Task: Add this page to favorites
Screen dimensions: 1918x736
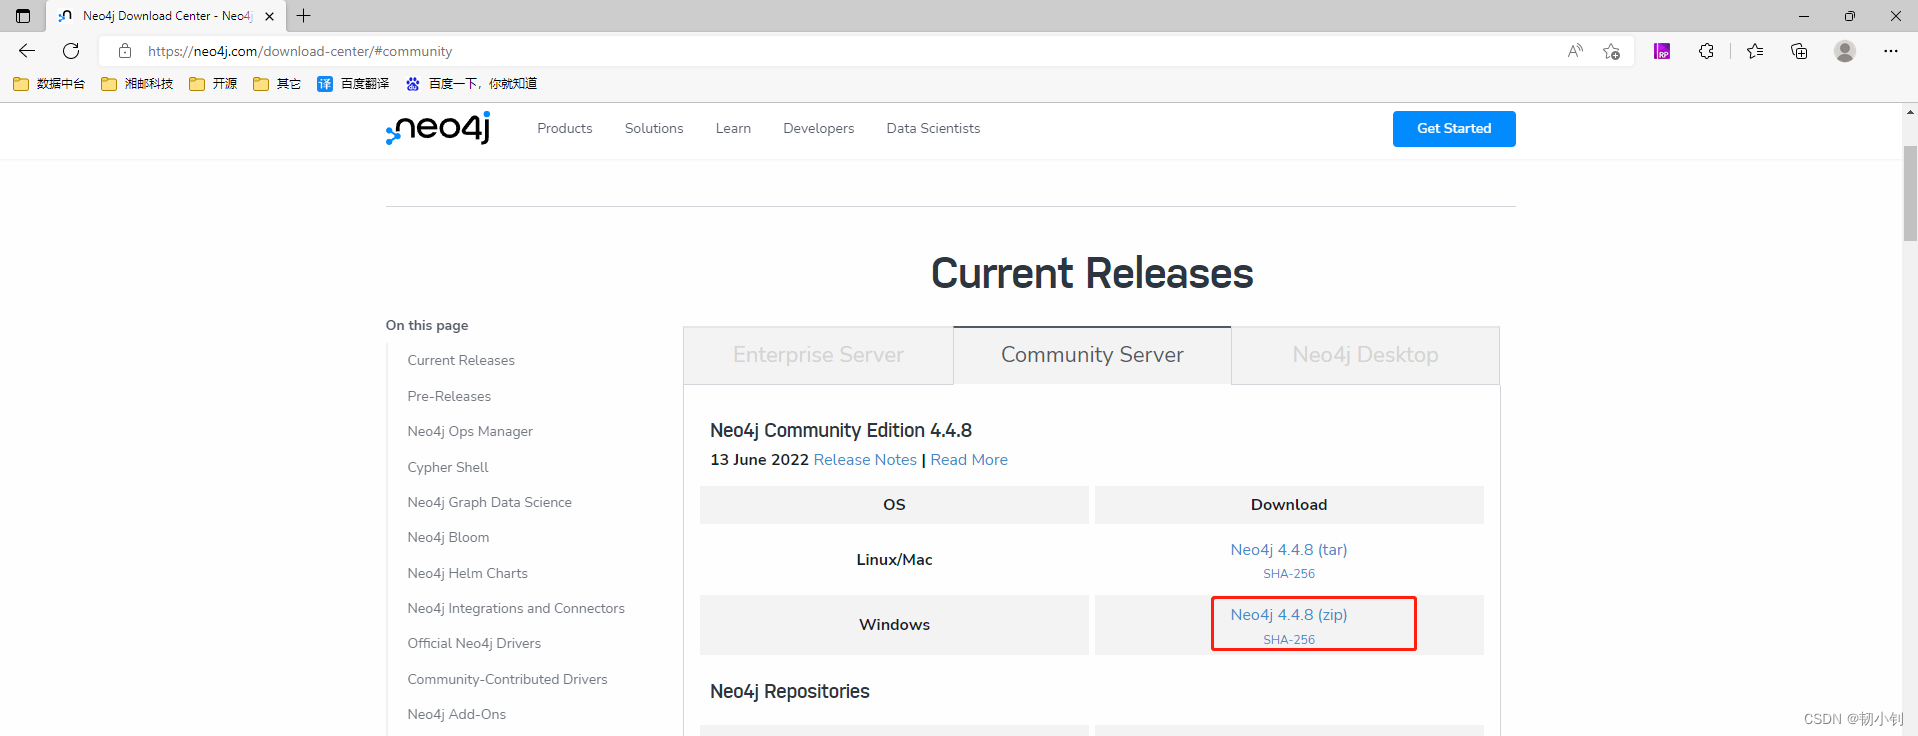Action: pyautogui.click(x=1611, y=51)
